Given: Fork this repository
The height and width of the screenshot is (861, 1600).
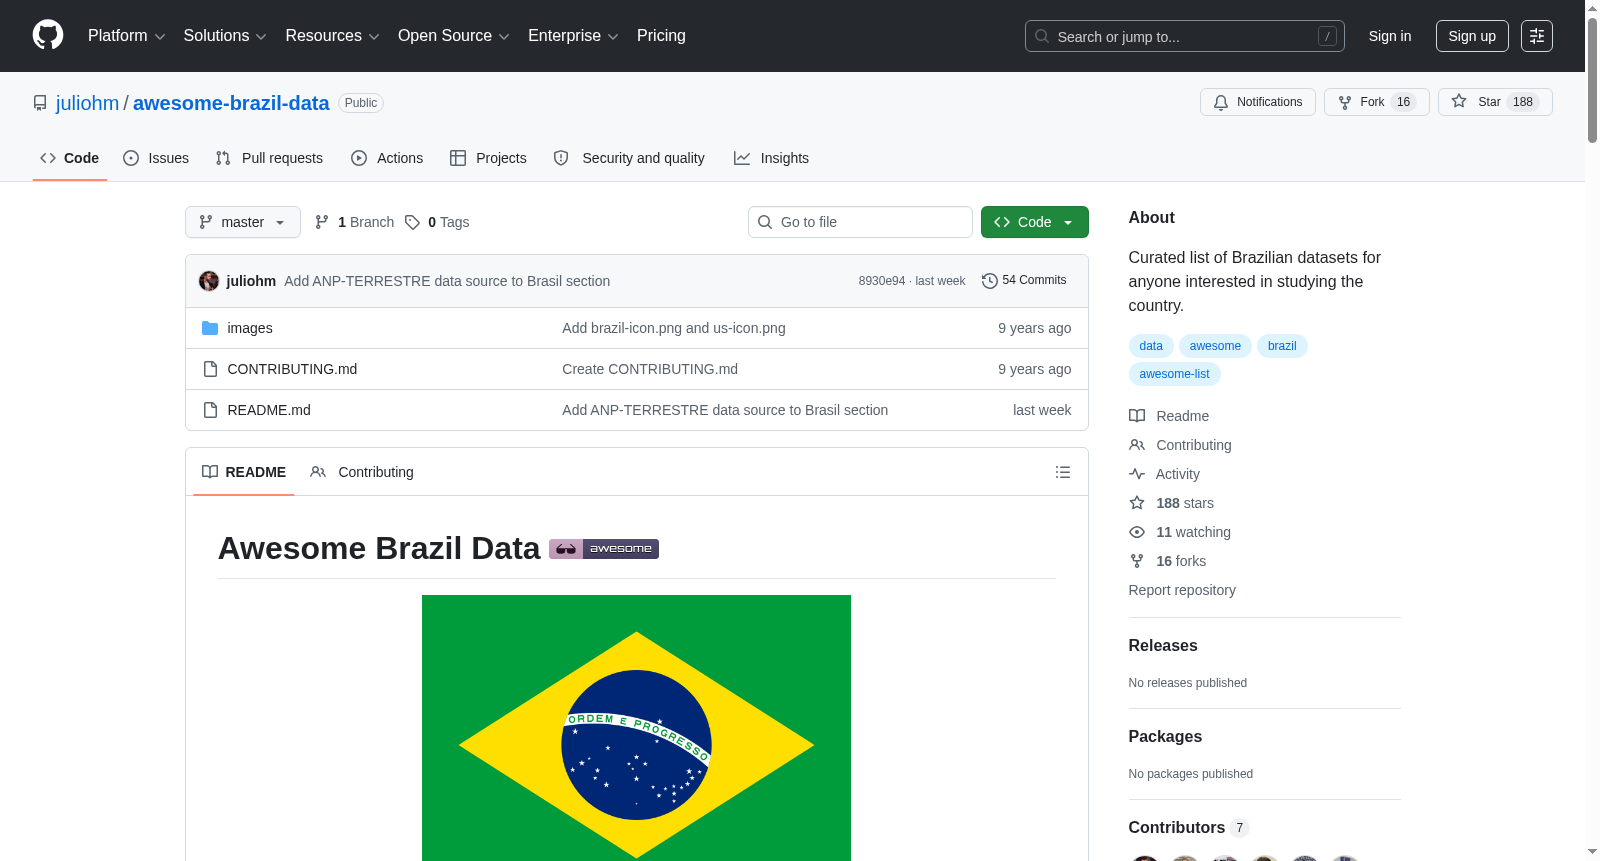Looking at the screenshot, I should 1377,102.
